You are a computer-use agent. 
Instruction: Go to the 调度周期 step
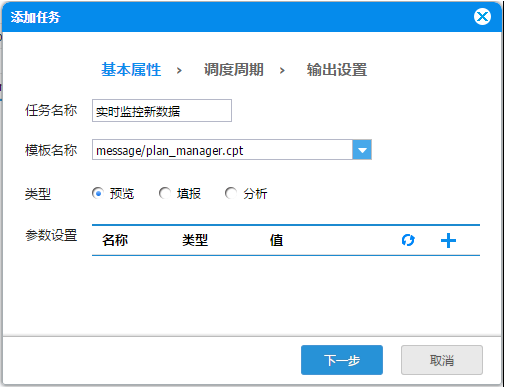pos(234,70)
